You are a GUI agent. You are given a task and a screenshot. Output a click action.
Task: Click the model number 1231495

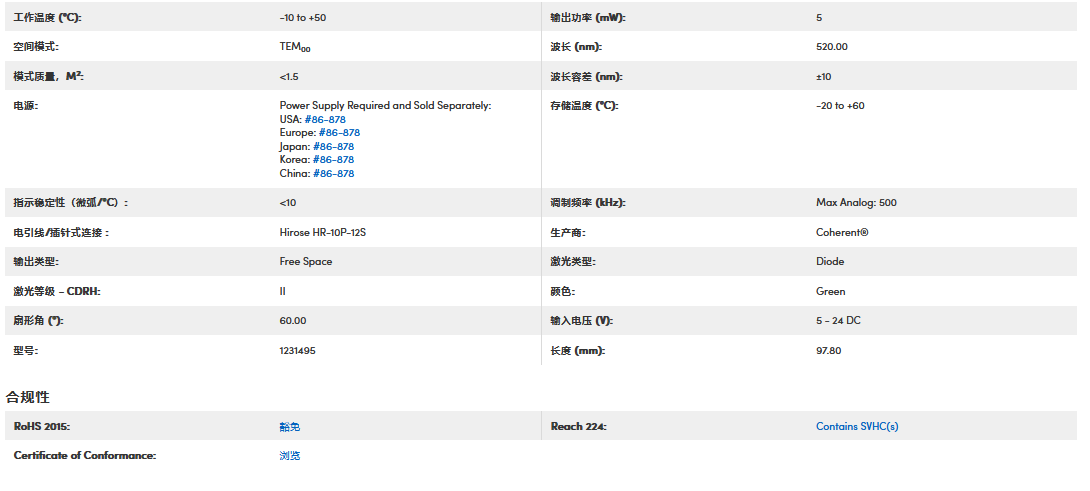tap(298, 350)
